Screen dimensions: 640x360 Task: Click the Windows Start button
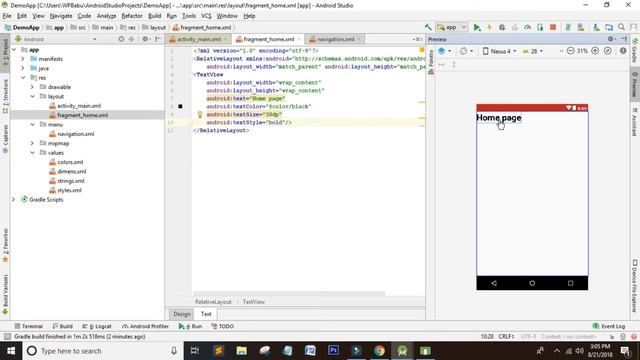pyautogui.click(x=11, y=351)
